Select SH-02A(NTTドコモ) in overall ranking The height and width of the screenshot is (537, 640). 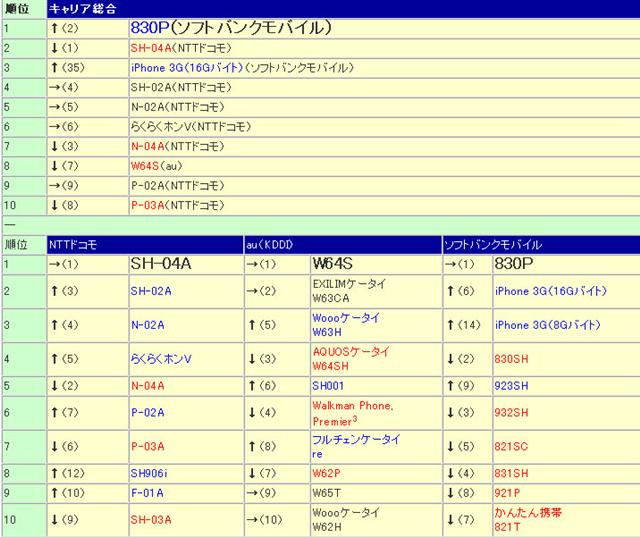coord(181,87)
